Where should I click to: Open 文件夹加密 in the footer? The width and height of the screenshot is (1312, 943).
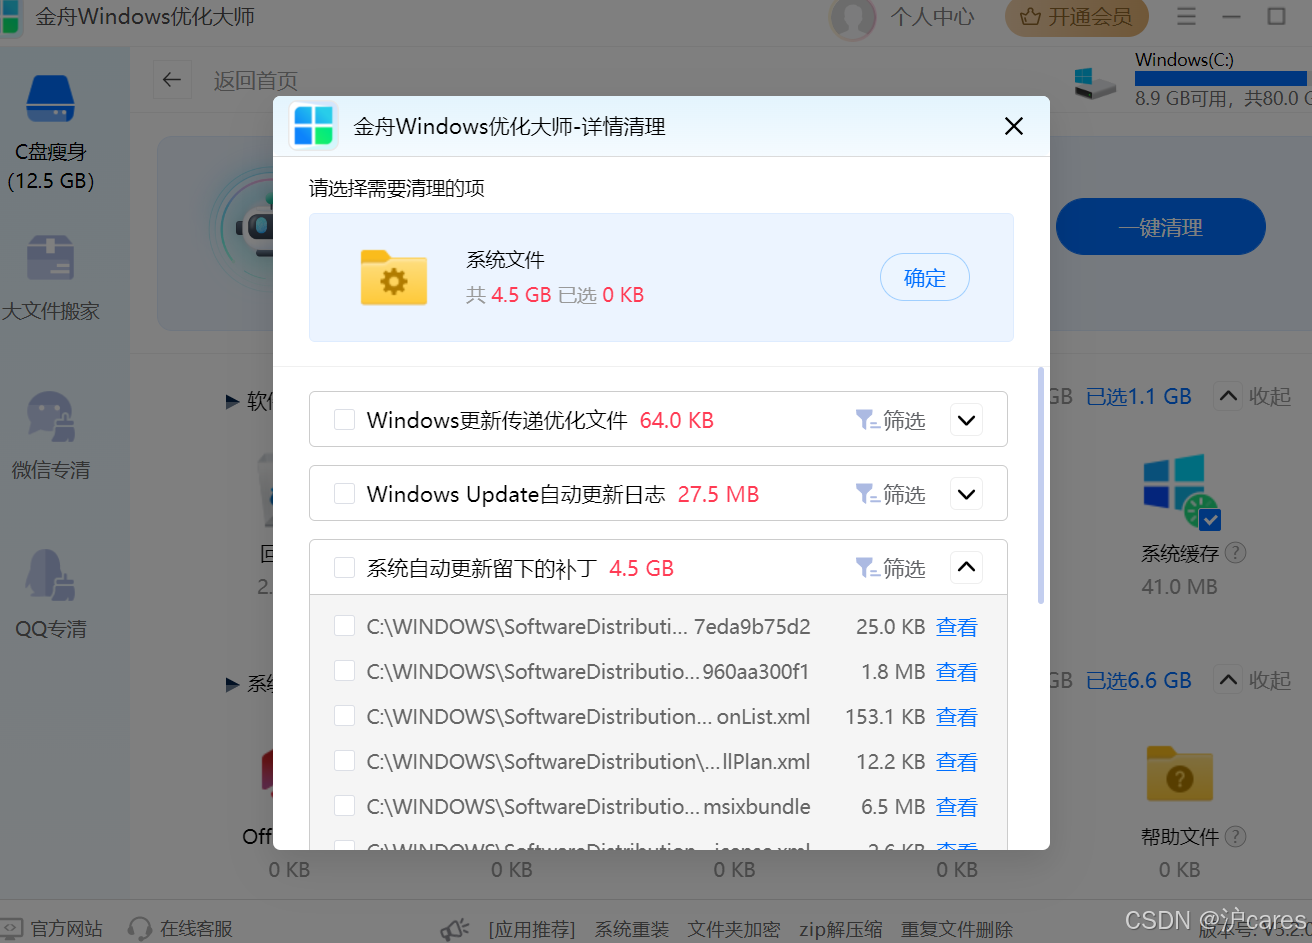[734, 929]
